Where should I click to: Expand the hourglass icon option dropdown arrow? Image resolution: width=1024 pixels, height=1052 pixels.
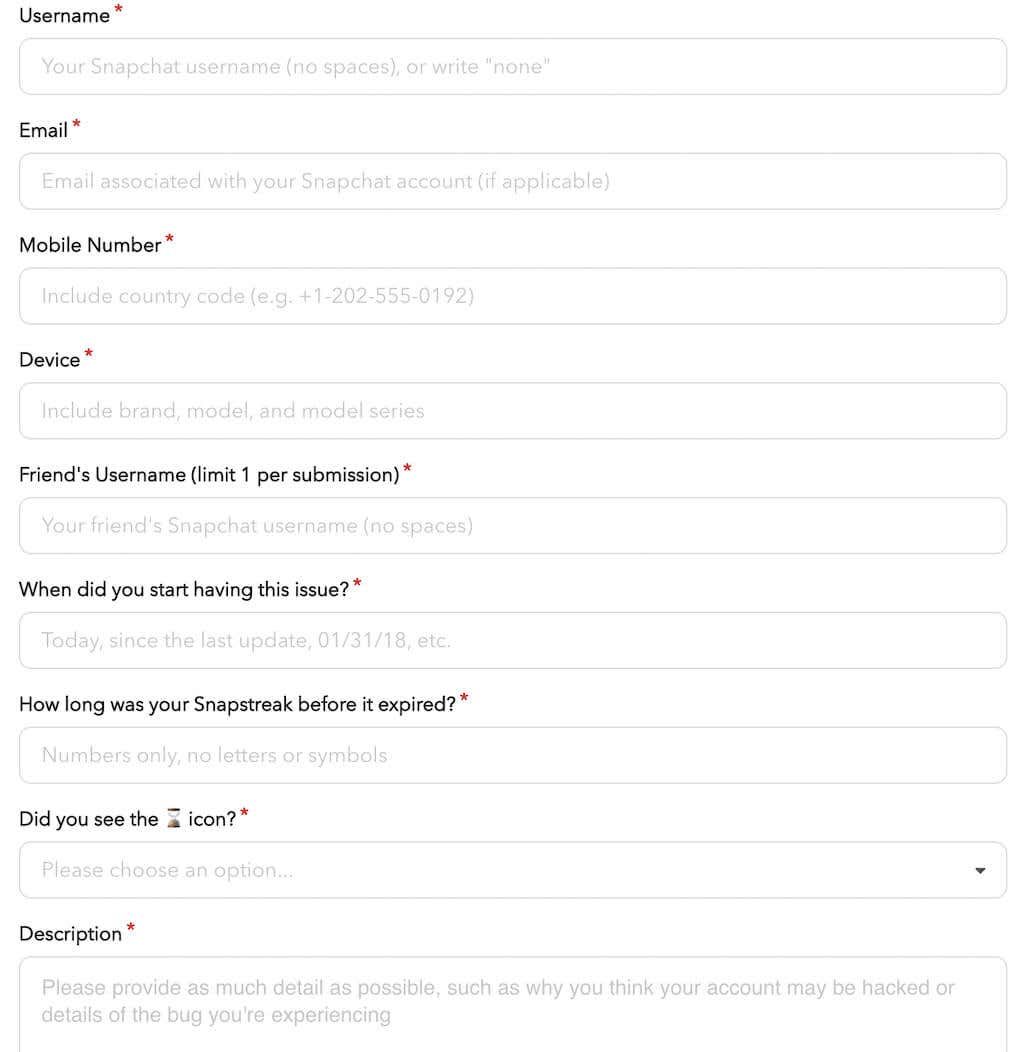point(980,870)
